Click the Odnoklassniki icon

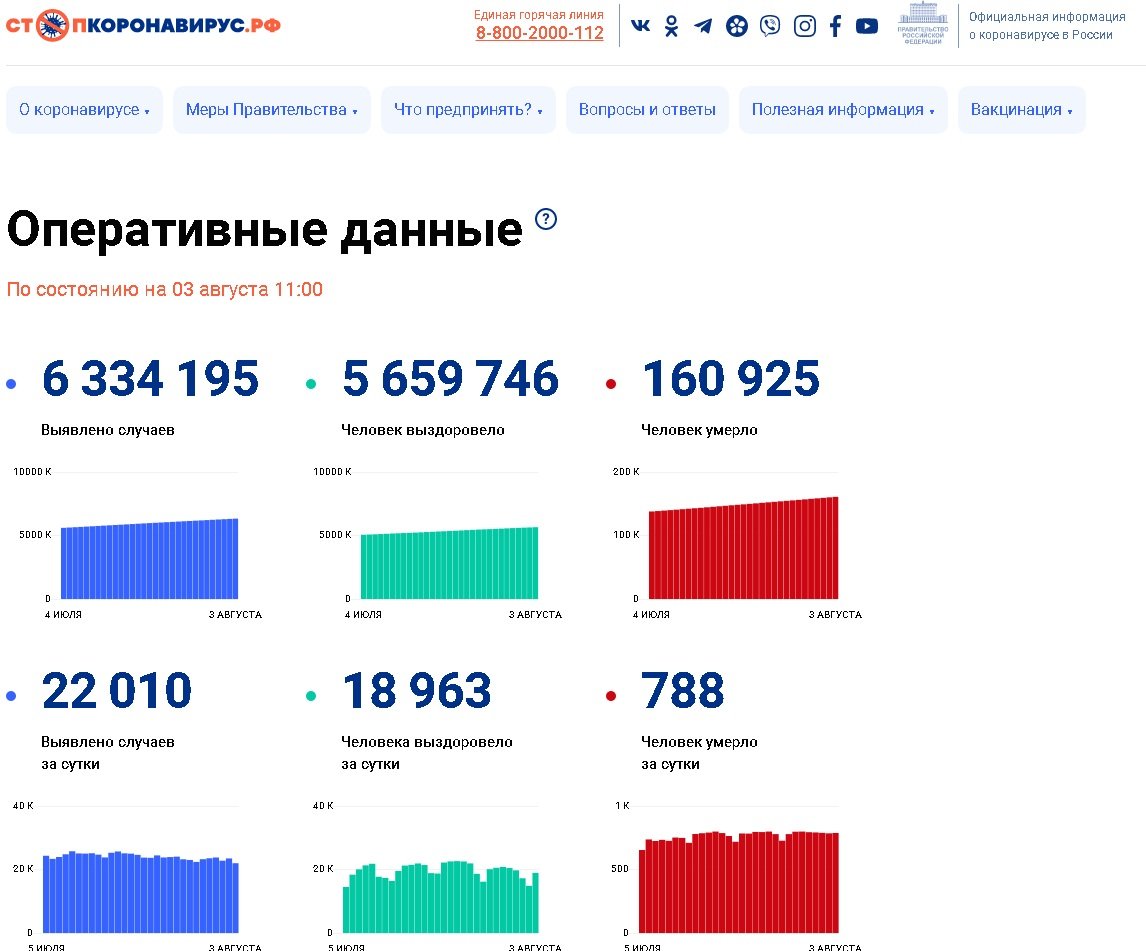(672, 26)
